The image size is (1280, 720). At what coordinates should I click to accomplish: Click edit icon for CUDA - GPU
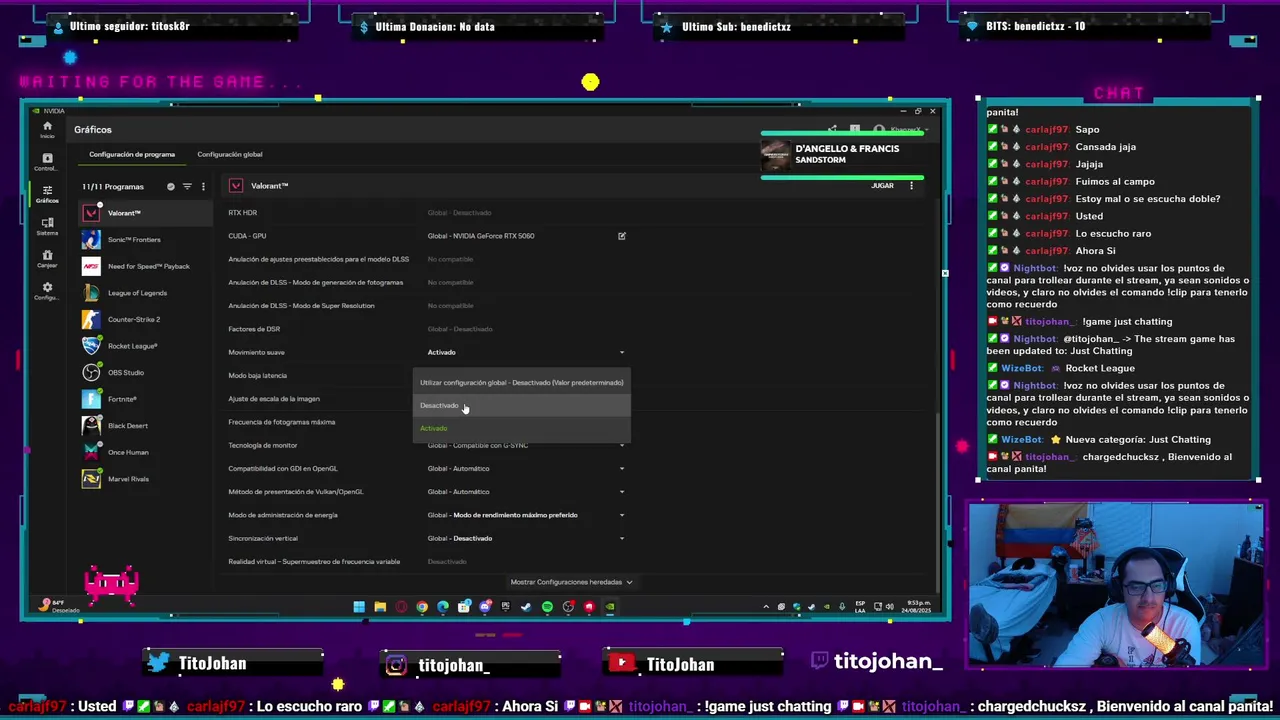(x=621, y=236)
